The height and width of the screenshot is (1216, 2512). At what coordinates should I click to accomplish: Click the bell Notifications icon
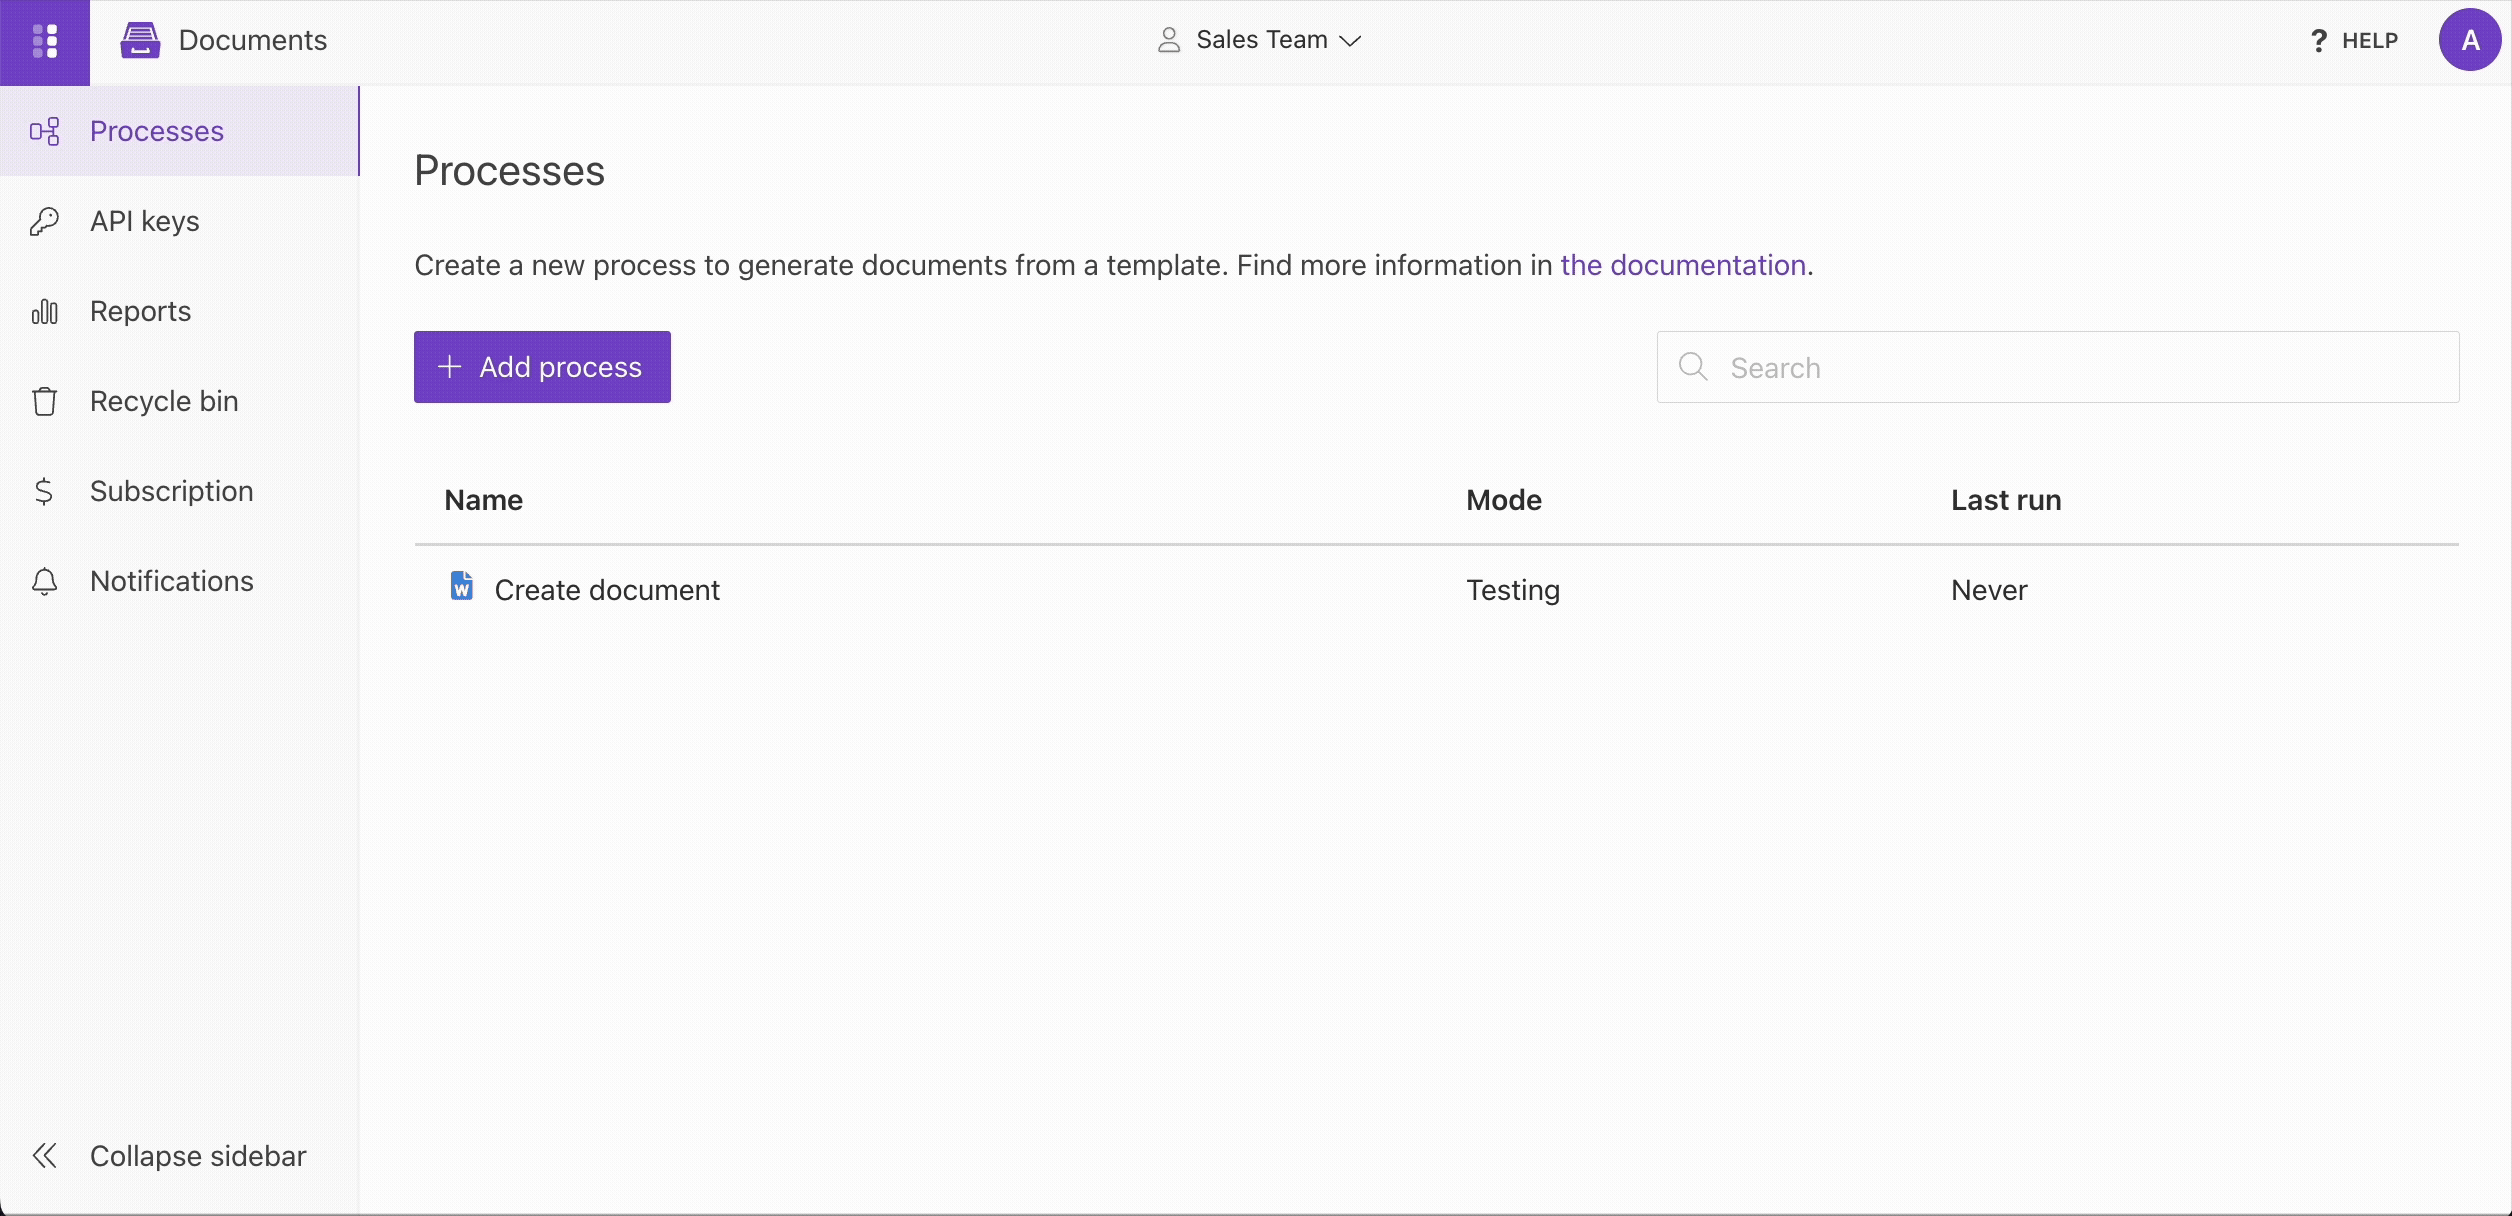tap(45, 581)
